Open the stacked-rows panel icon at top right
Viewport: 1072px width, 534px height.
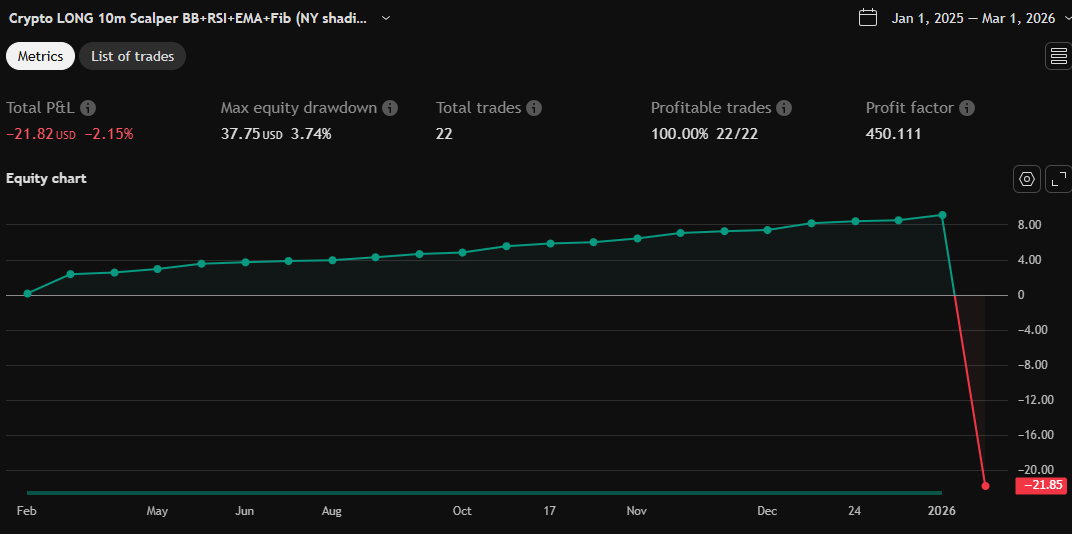click(1057, 56)
